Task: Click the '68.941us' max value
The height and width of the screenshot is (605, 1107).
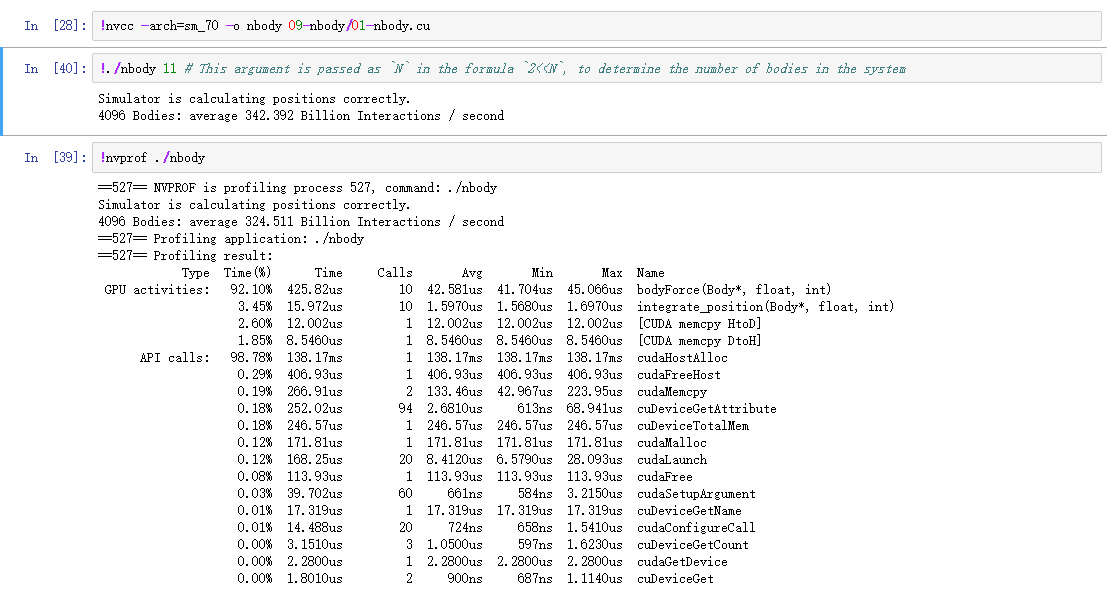Action: coord(594,409)
